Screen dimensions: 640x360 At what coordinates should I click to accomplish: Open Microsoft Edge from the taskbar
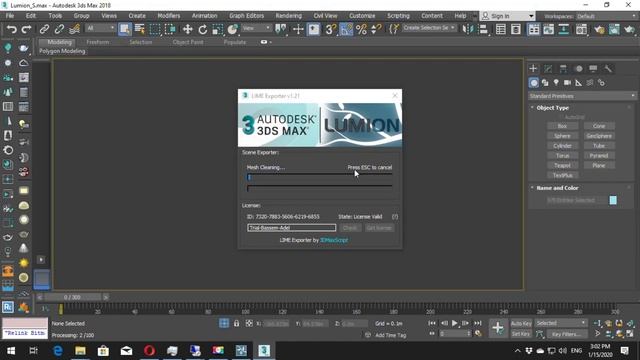58,351
